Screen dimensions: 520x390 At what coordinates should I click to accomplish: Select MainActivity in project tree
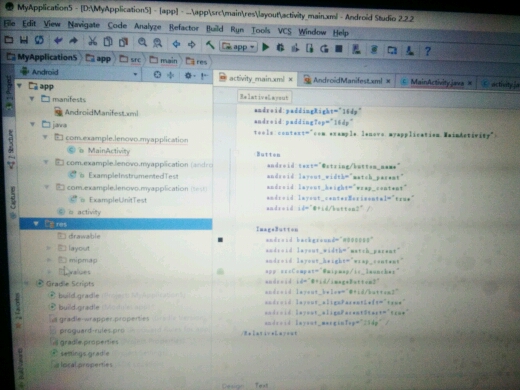point(109,151)
